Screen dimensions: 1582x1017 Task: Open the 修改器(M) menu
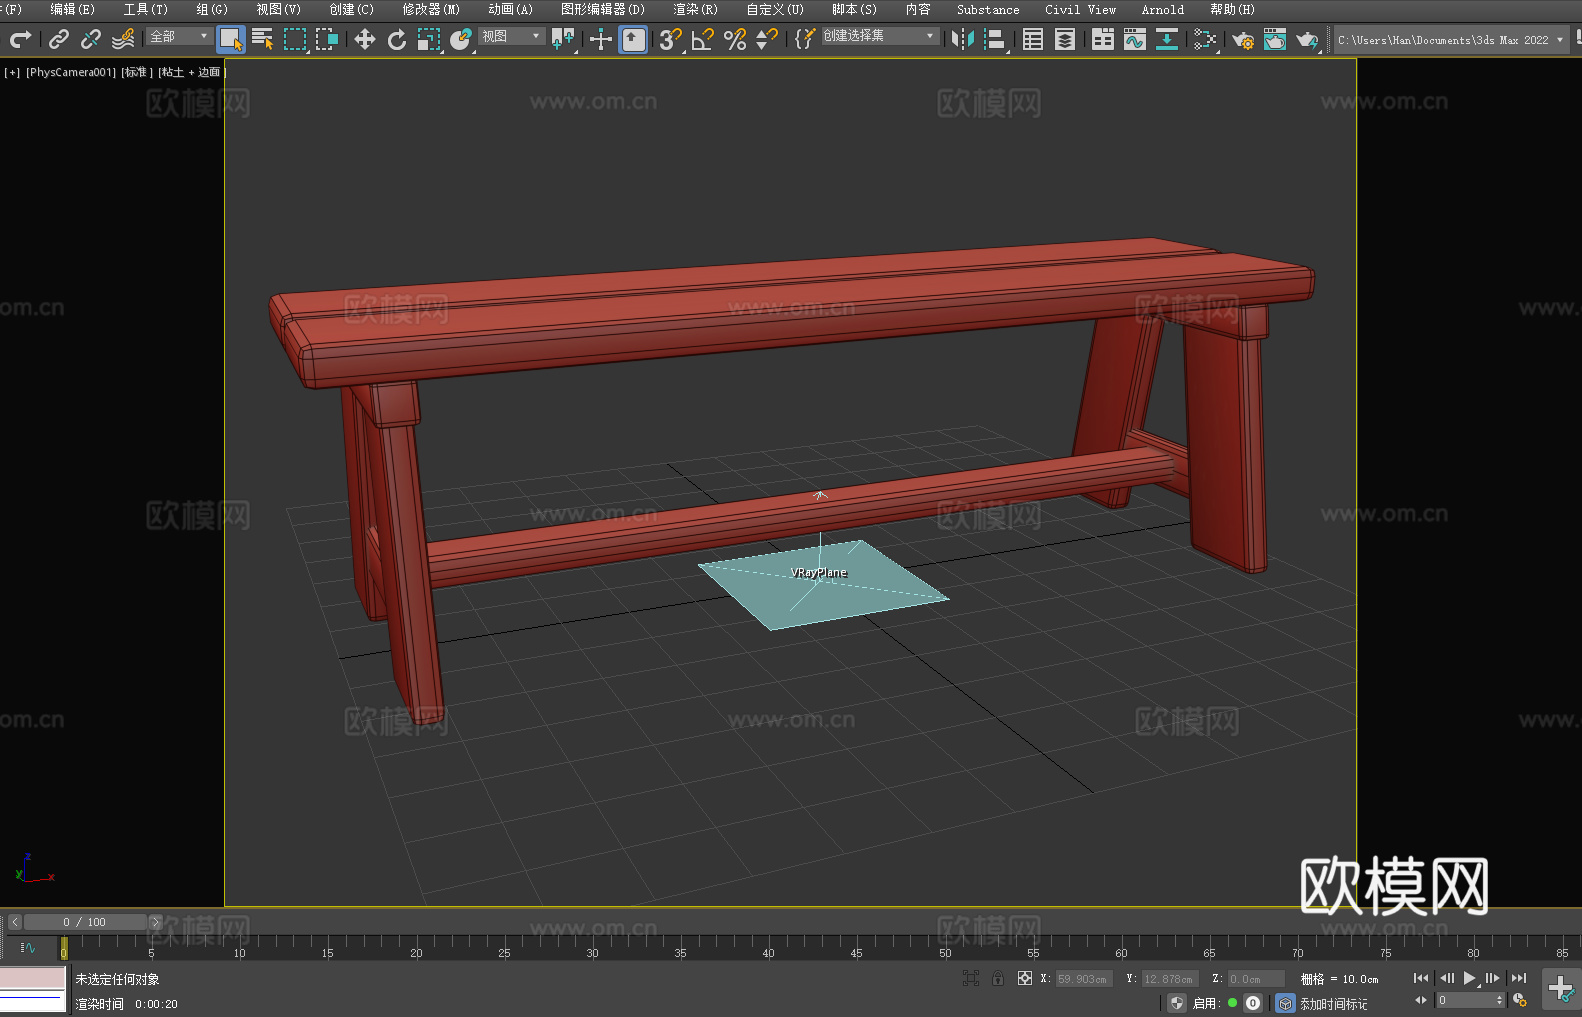click(x=431, y=9)
